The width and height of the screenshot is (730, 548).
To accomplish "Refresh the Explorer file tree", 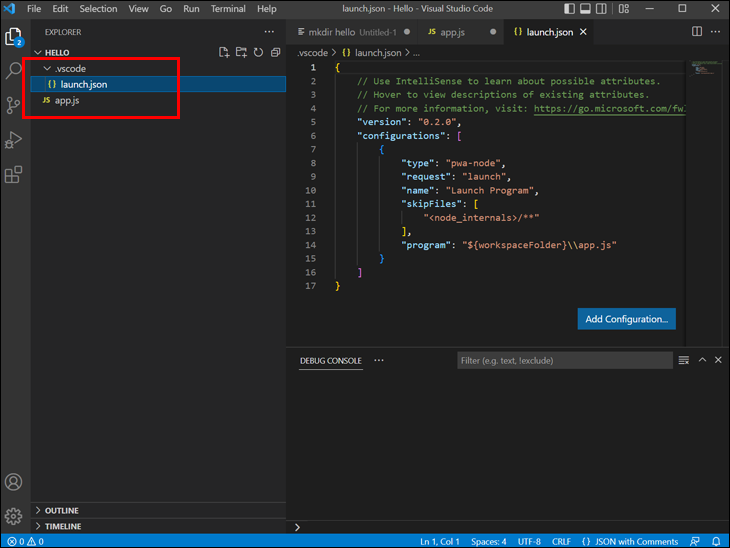I will point(258,52).
